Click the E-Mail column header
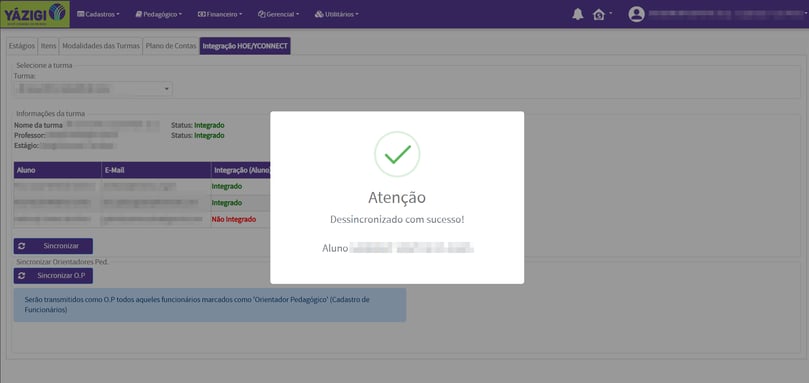This screenshot has height=383, width=809. click(156, 170)
